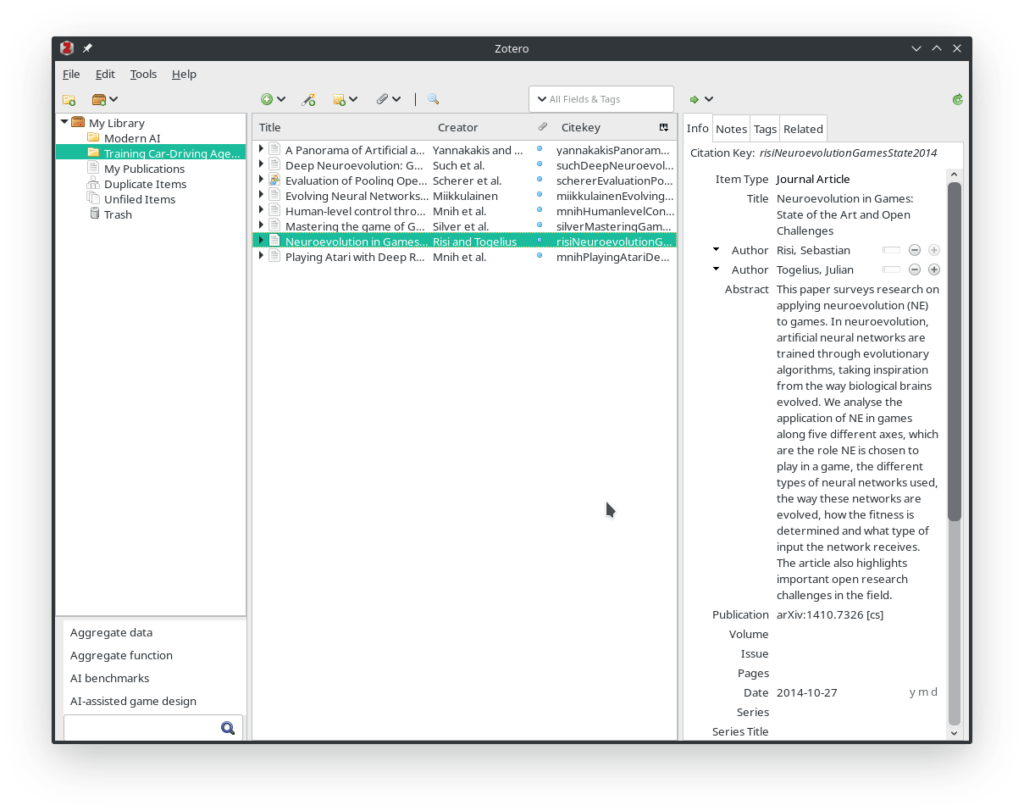
Task: Select My Publications in library
Action: pos(144,168)
